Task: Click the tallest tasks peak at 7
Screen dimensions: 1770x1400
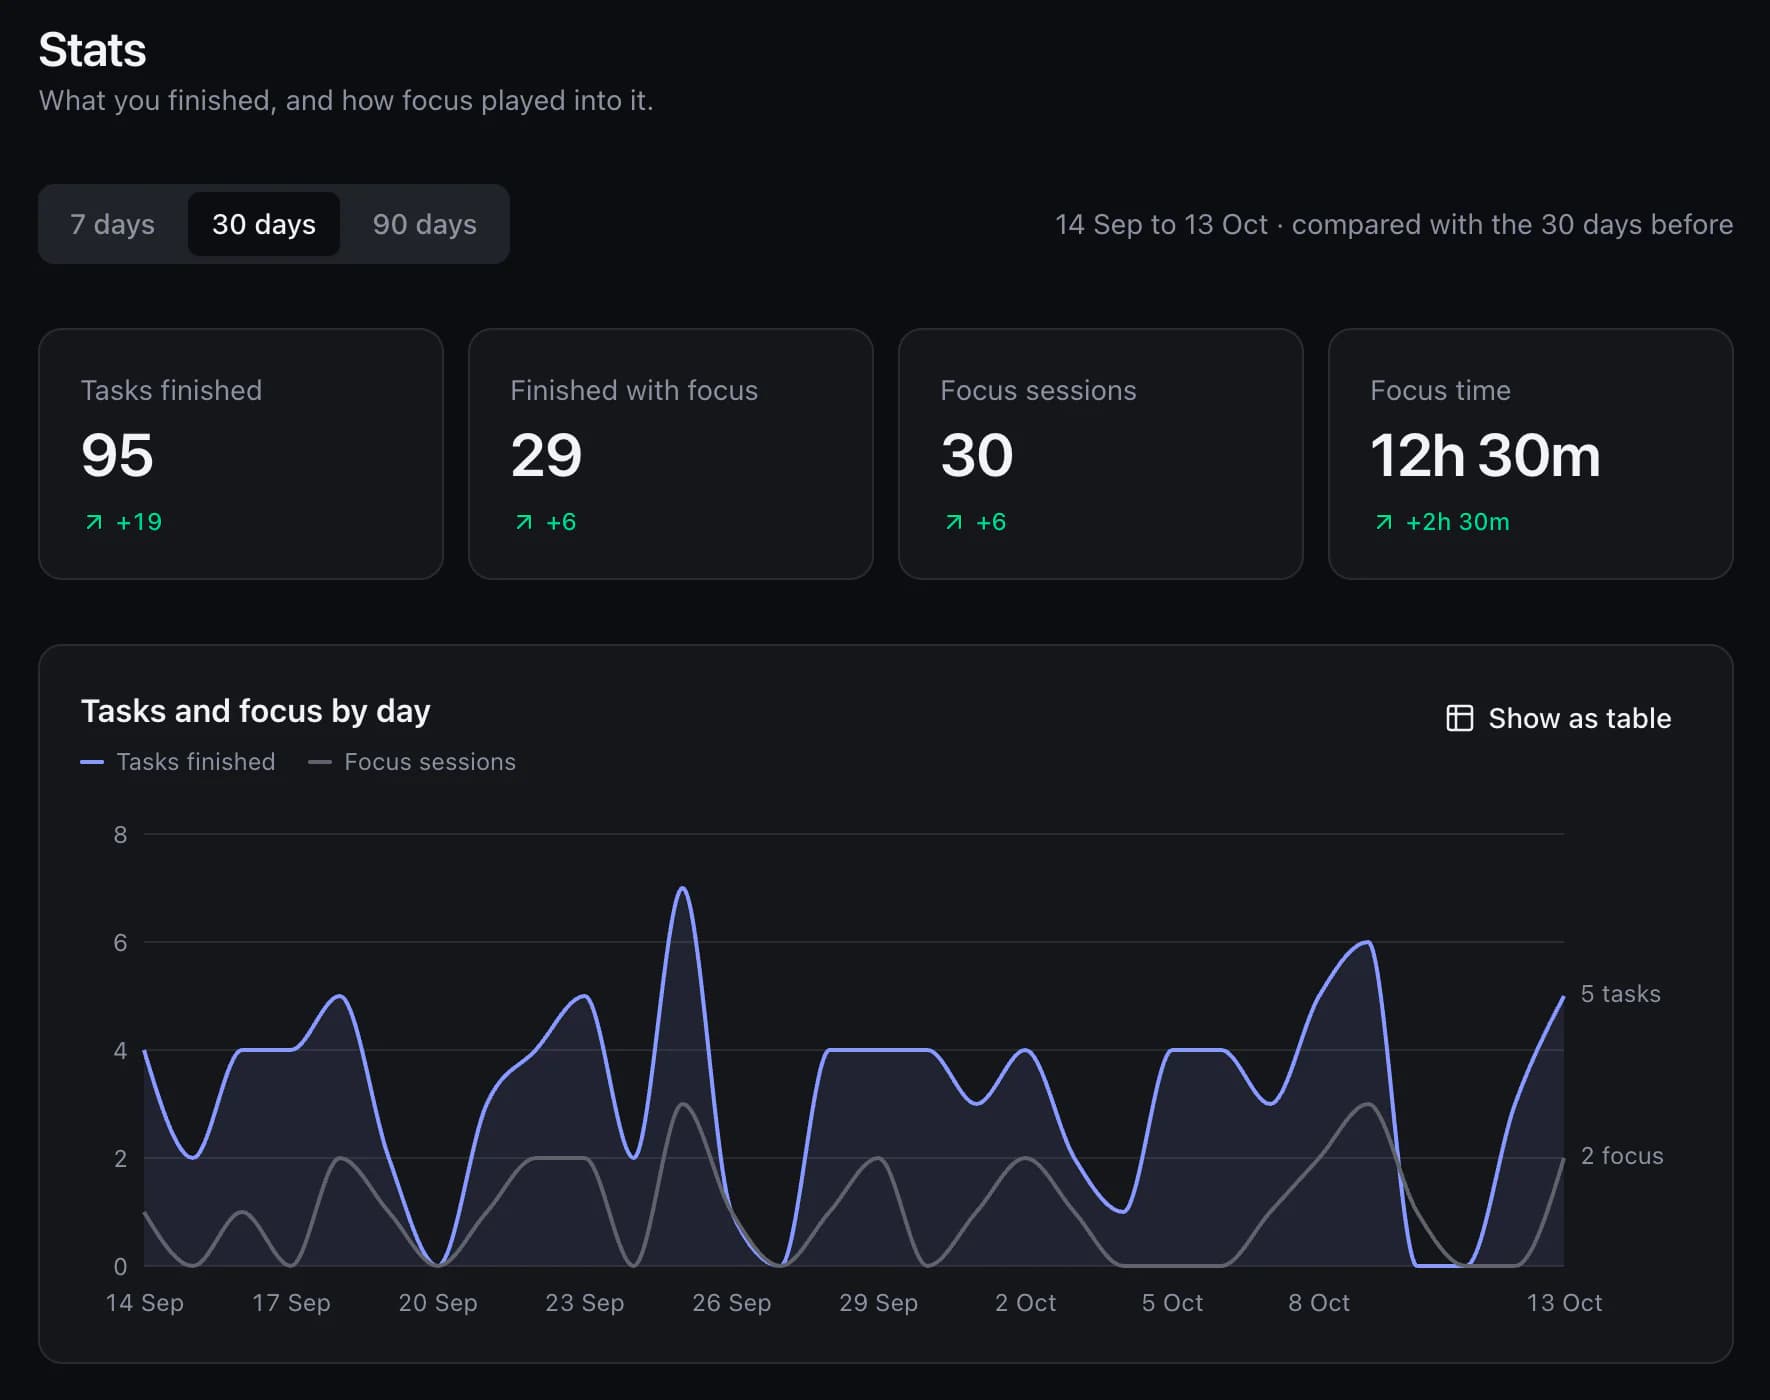Action: (x=682, y=888)
